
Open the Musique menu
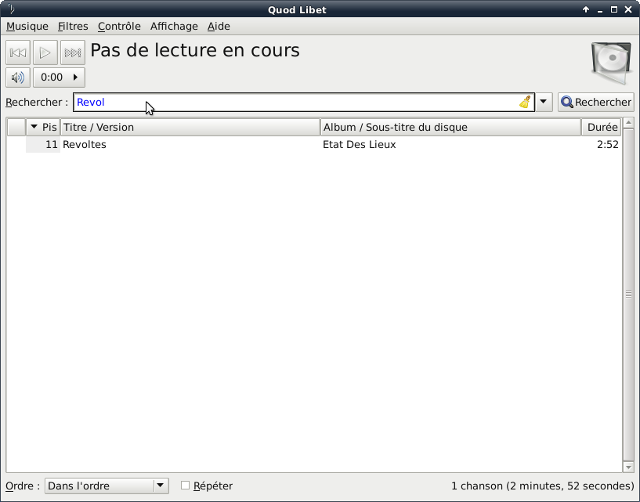[27, 26]
